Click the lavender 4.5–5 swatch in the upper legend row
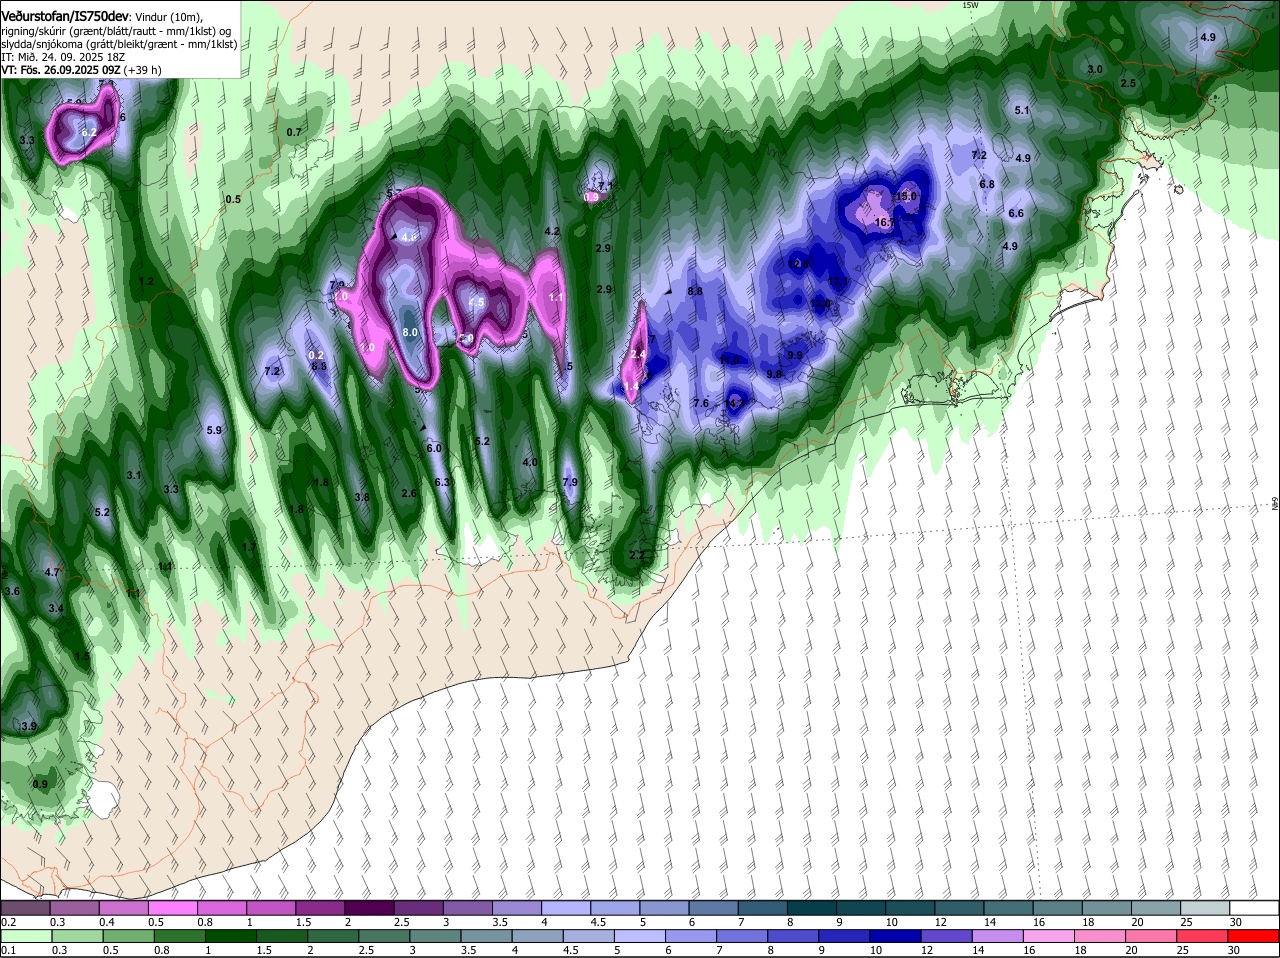 pyautogui.click(x=615, y=907)
